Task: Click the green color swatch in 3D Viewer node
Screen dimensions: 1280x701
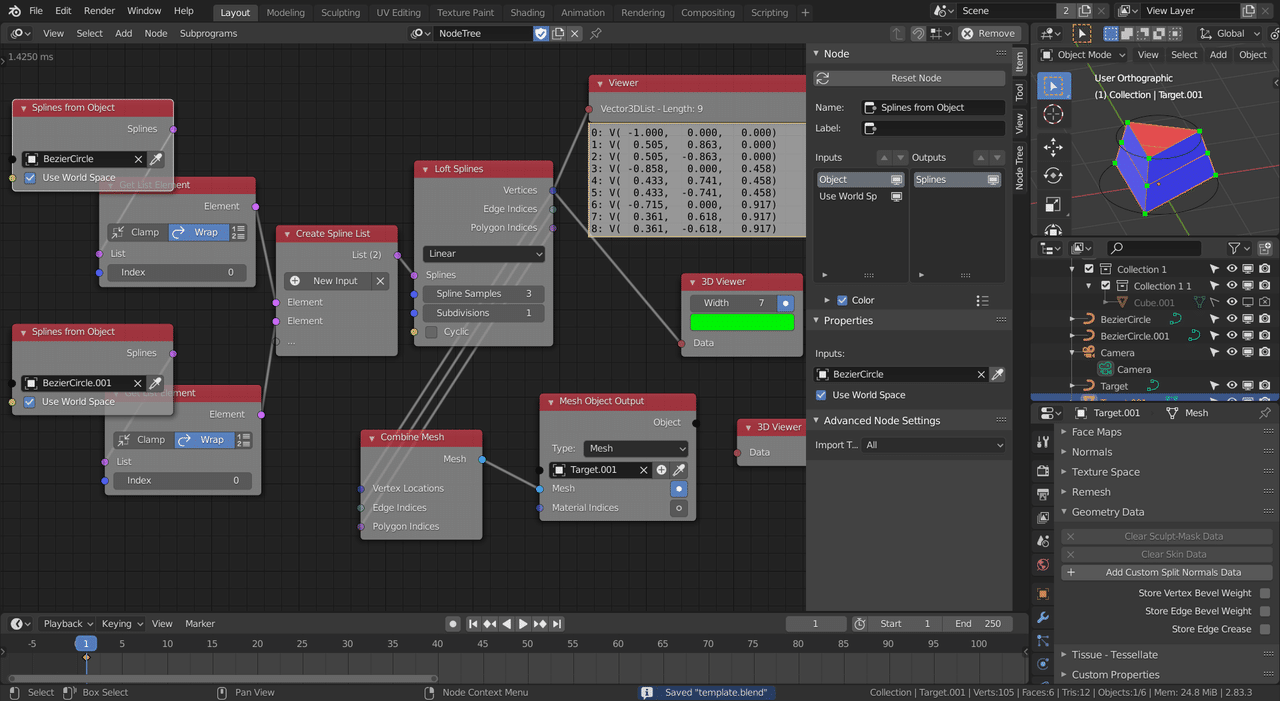Action: coord(742,322)
